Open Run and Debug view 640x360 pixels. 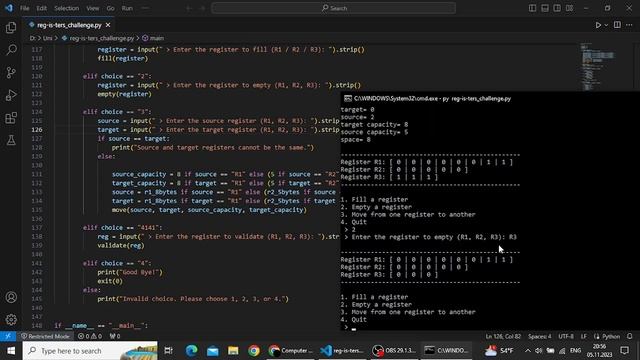pyautogui.click(x=11, y=95)
